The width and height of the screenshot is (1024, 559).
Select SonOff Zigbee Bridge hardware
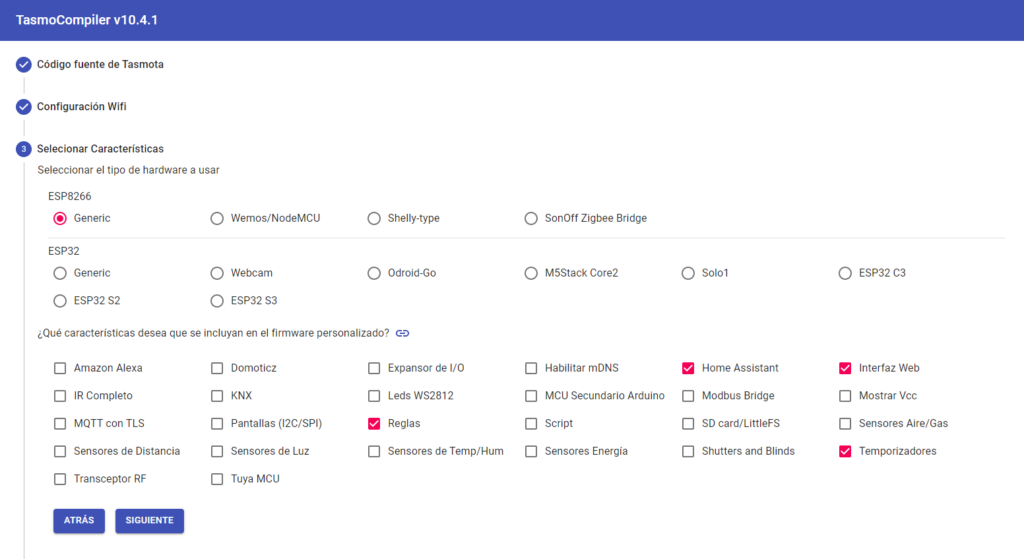coord(531,219)
